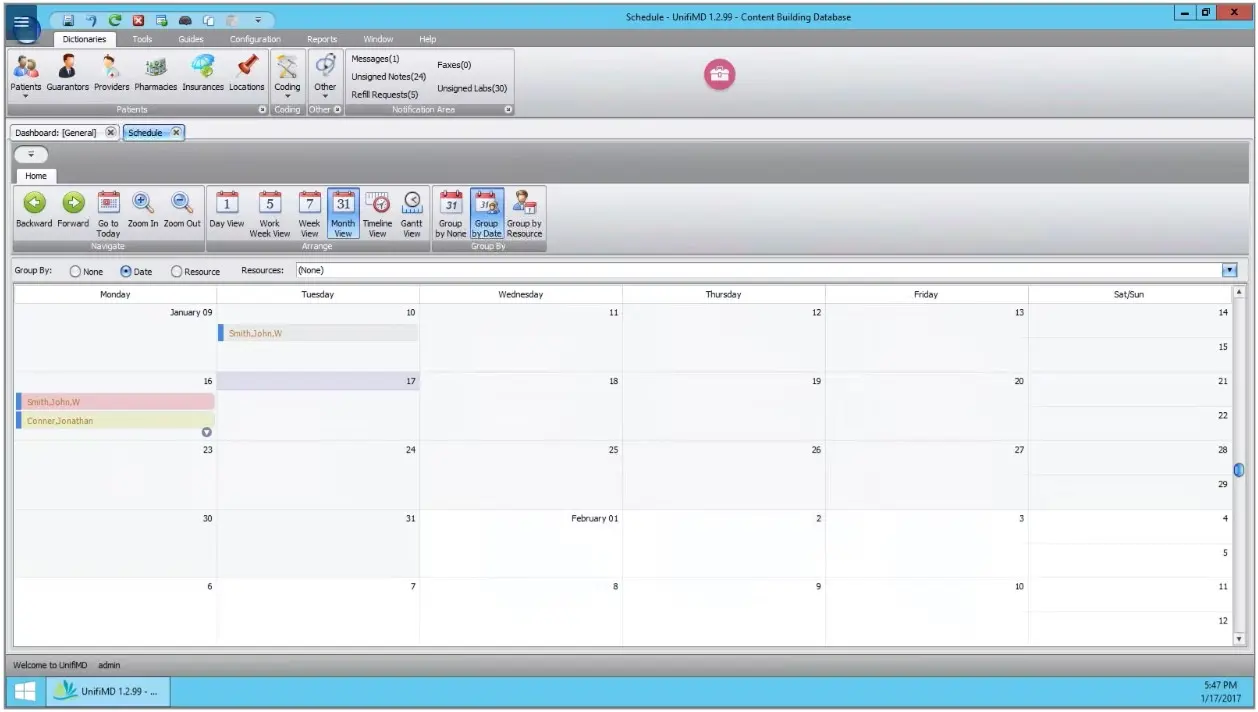Viewport: 1258px width, 712px height.
Task: Switch to the Dashboard: [General] tab
Action: [x=57, y=131]
